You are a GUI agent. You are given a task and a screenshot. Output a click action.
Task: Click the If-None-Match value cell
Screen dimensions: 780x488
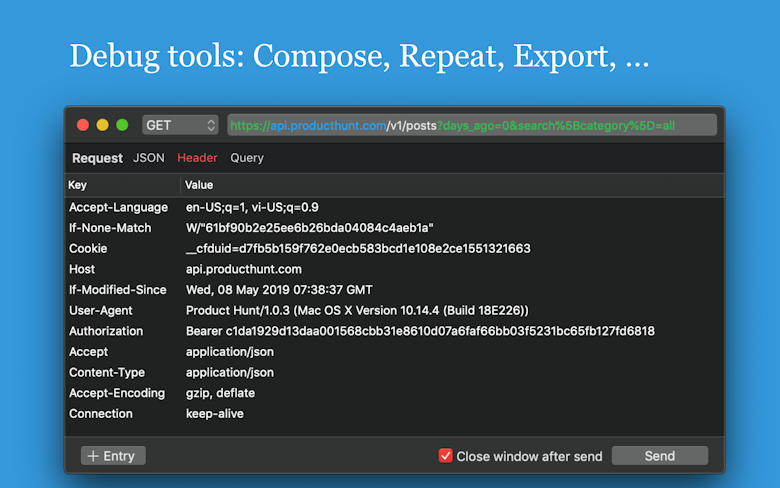tap(309, 228)
